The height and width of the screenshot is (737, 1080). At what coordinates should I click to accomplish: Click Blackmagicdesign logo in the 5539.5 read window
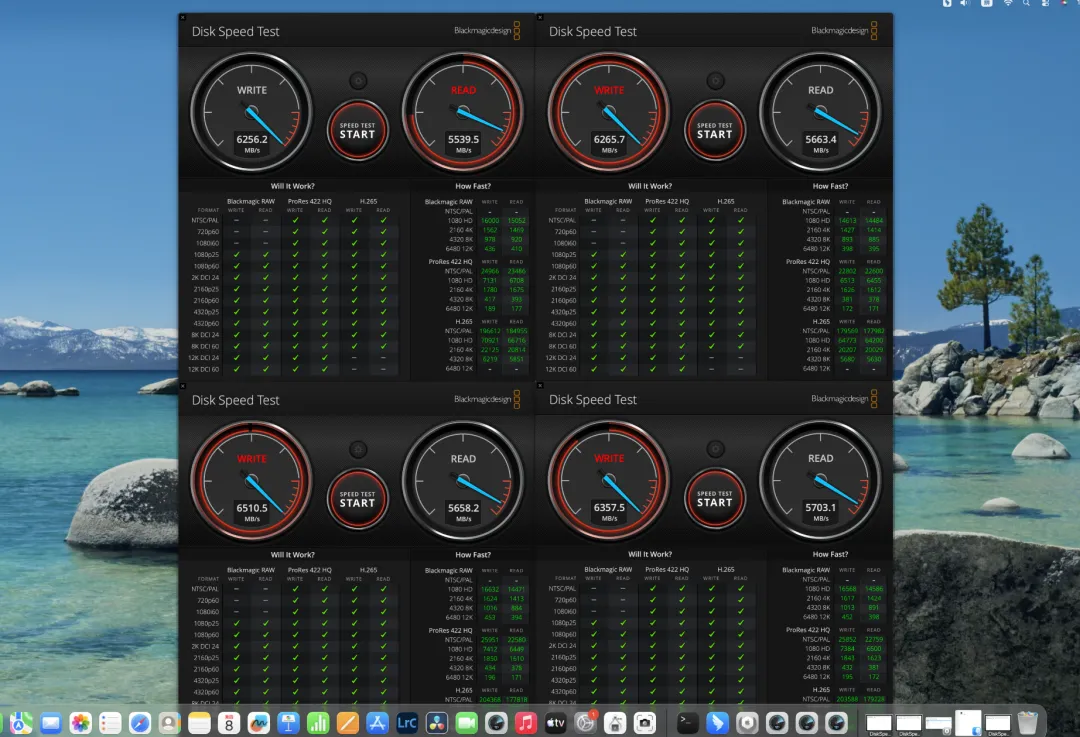tap(487, 30)
